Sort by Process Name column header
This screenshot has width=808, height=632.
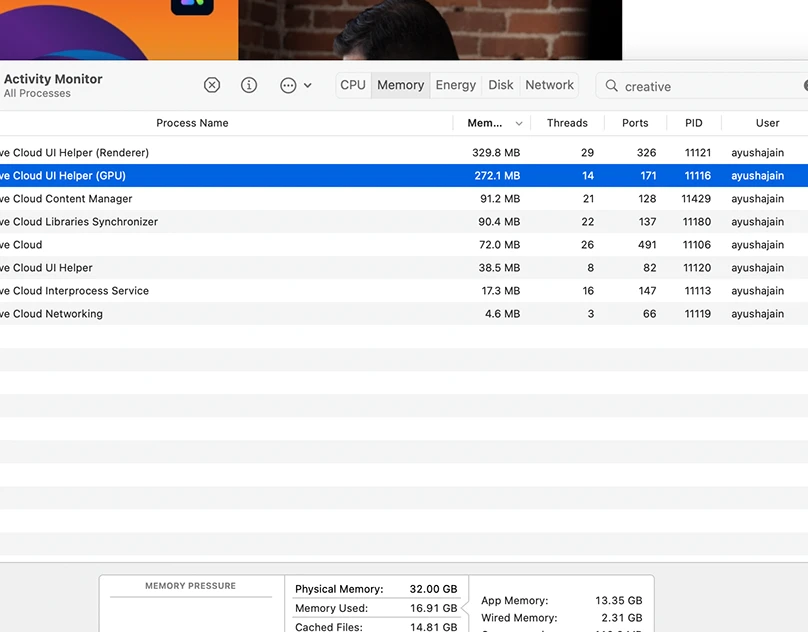tap(192, 124)
